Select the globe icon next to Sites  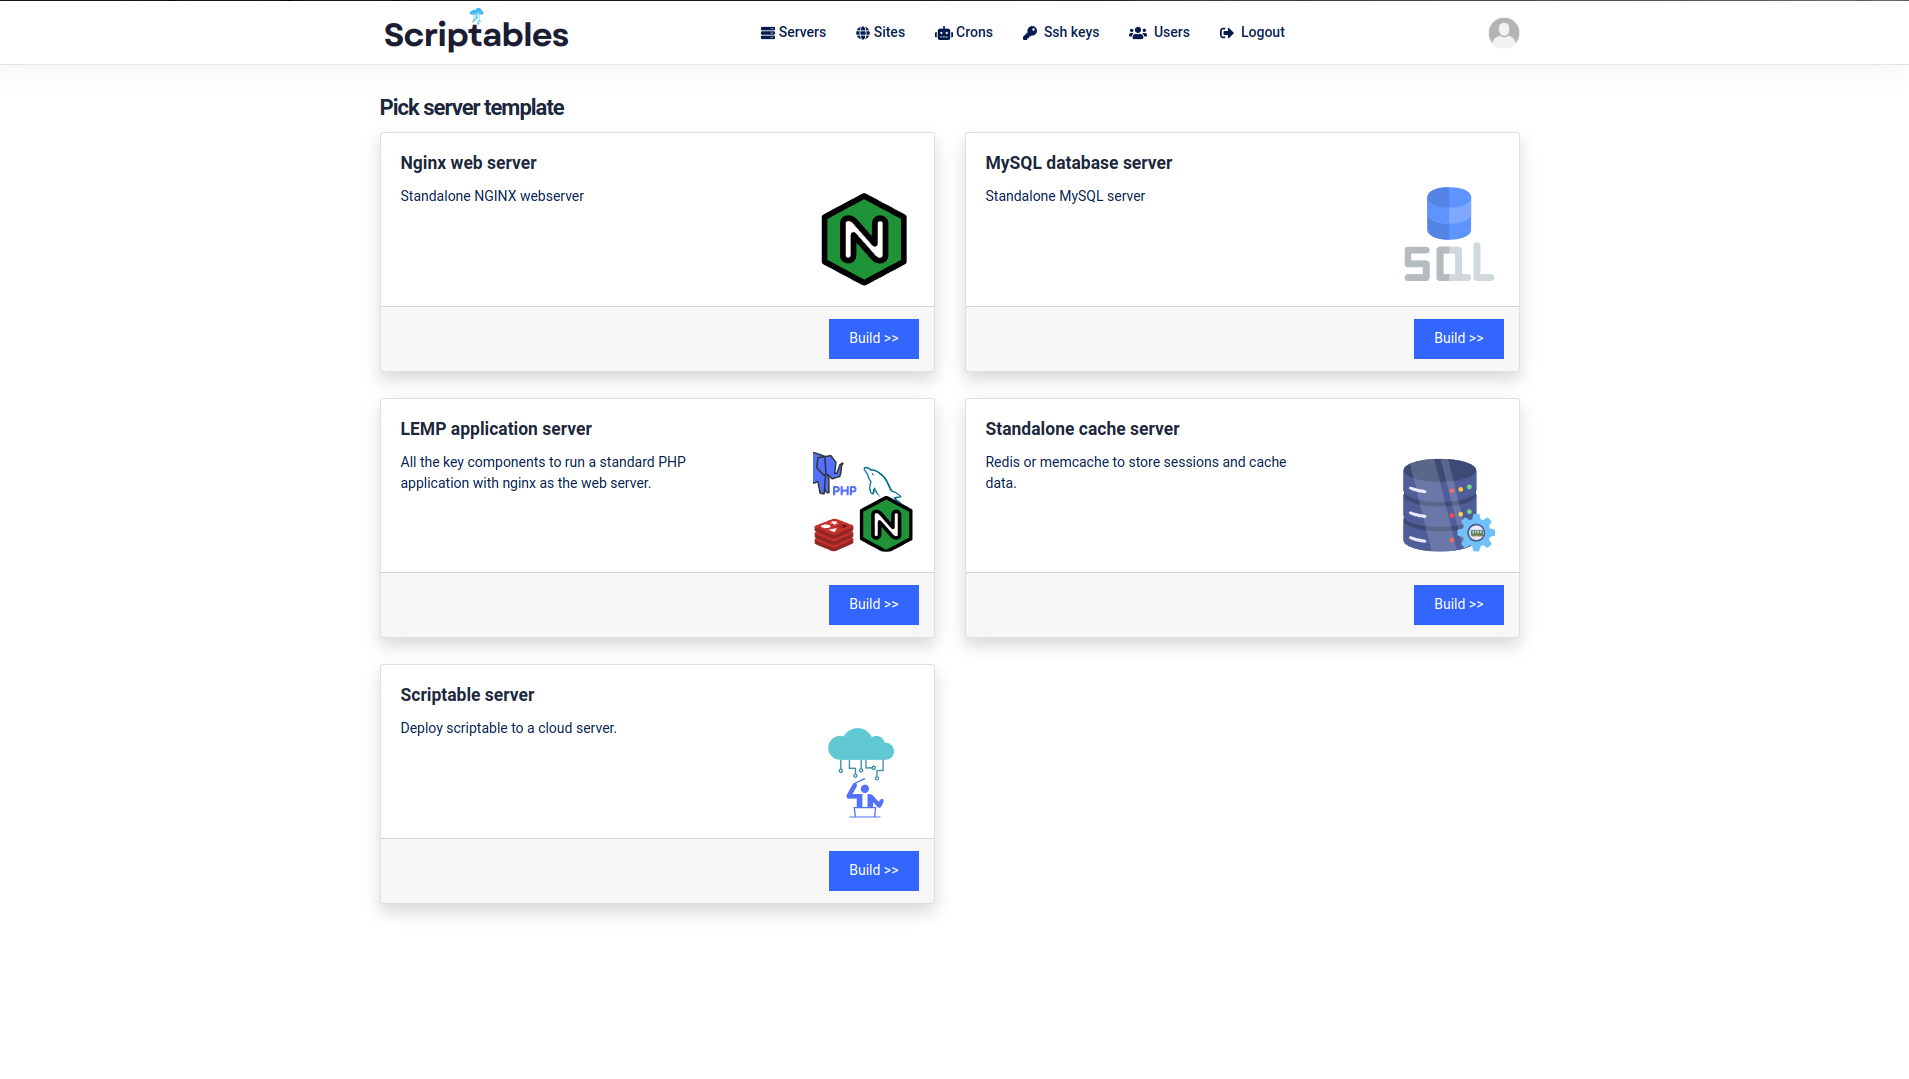point(862,32)
